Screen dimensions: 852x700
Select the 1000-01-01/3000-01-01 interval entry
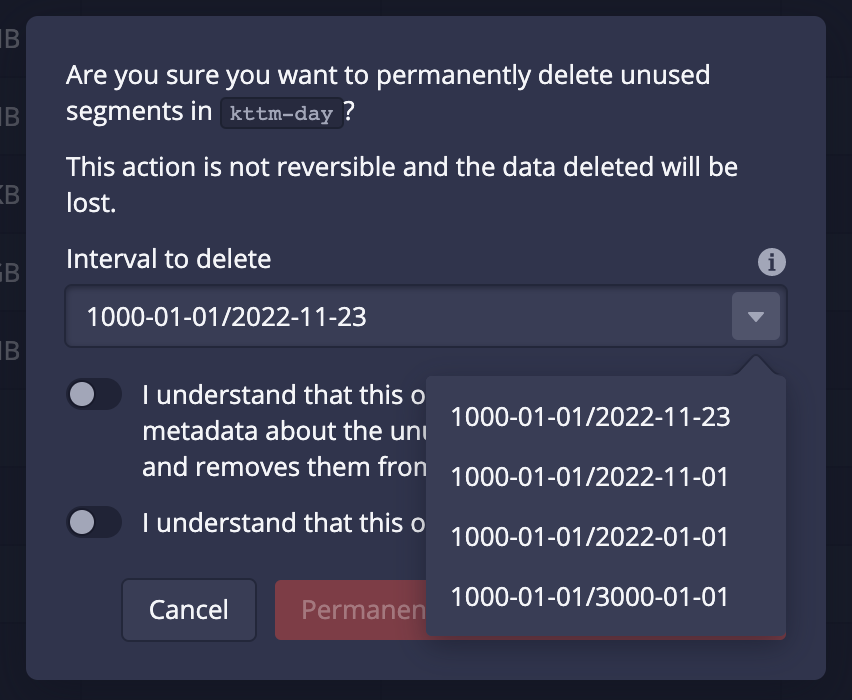tap(590, 597)
